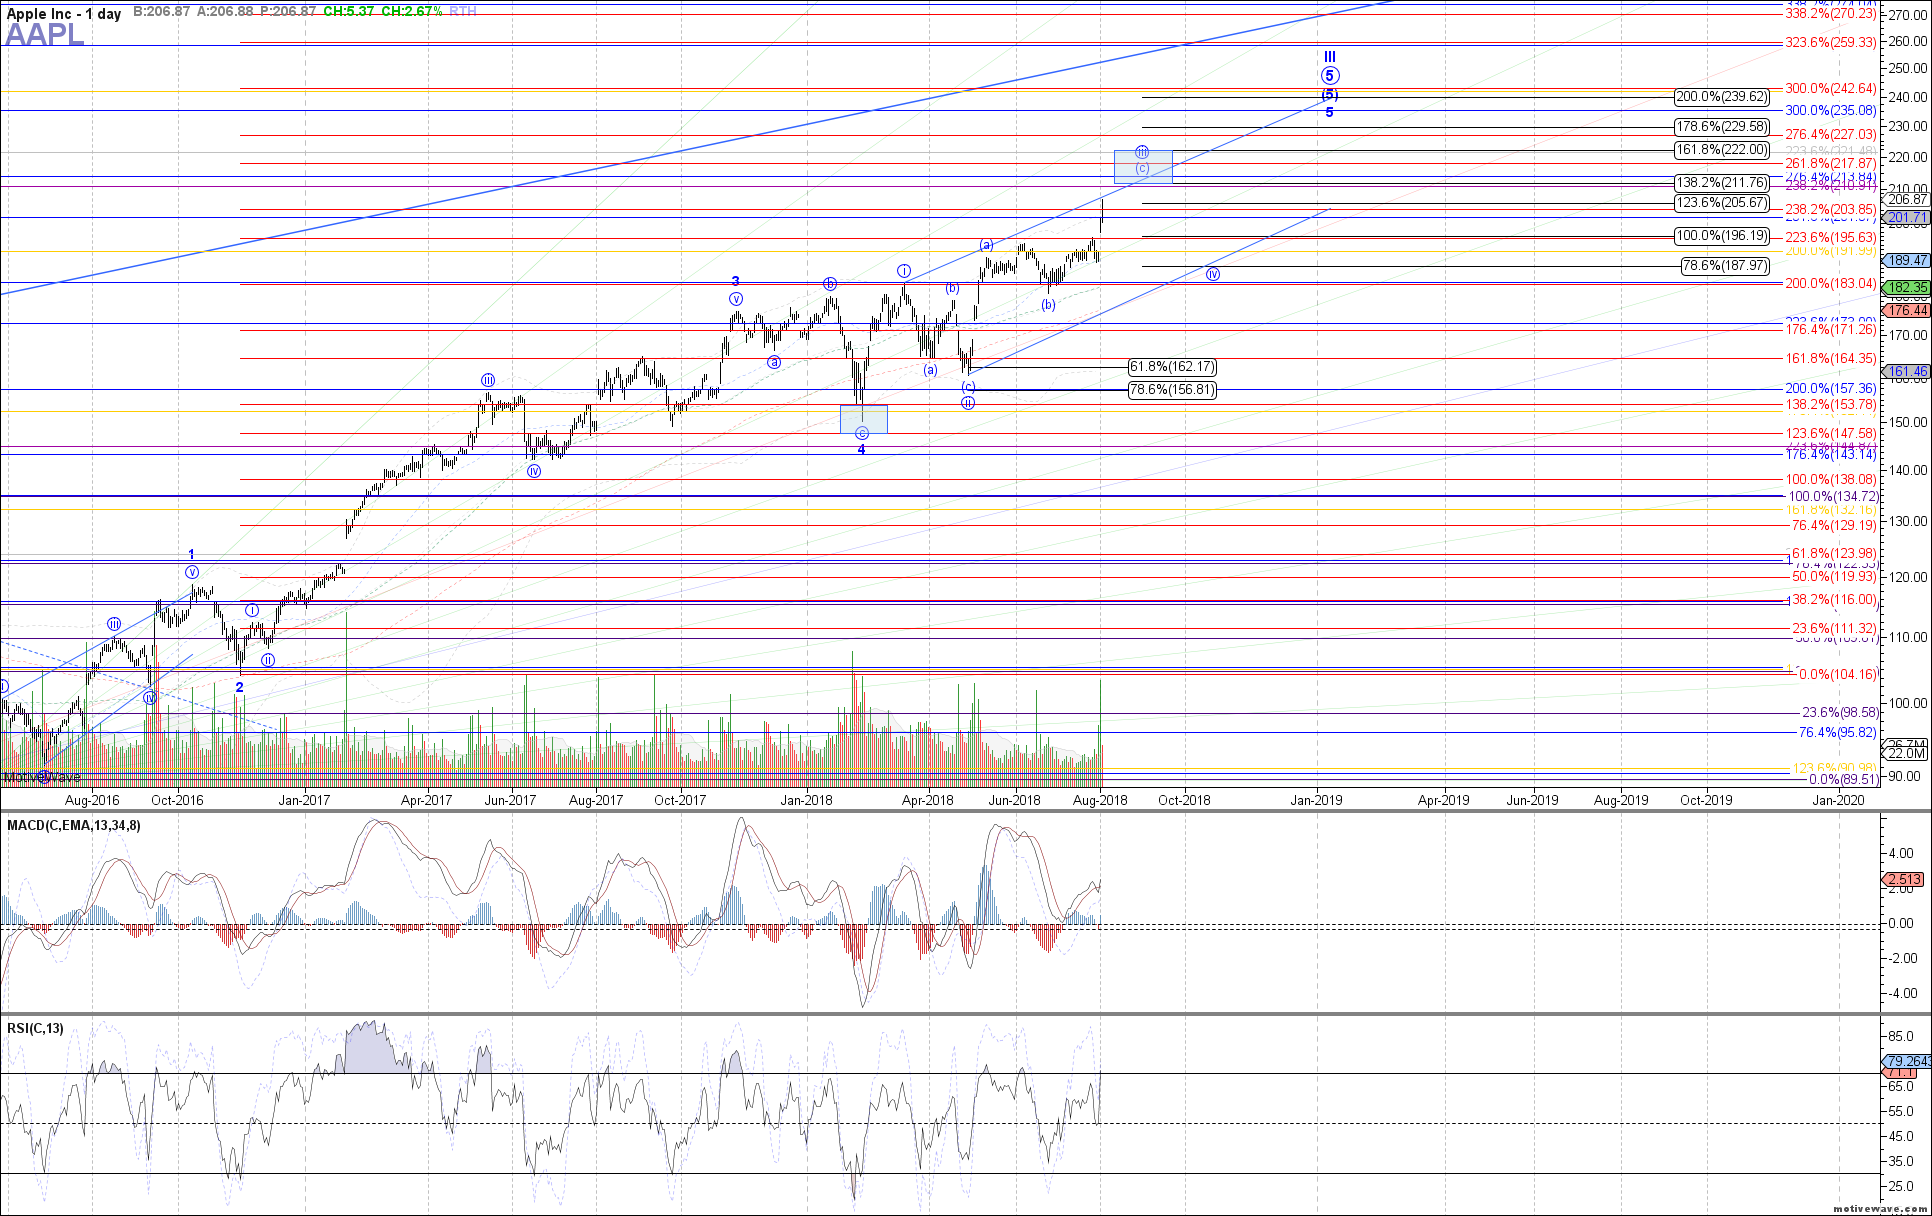The image size is (1932, 1216).
Task: Click the red 276.4%(227.03) Fibonacci label
Action: [1830, 134]
